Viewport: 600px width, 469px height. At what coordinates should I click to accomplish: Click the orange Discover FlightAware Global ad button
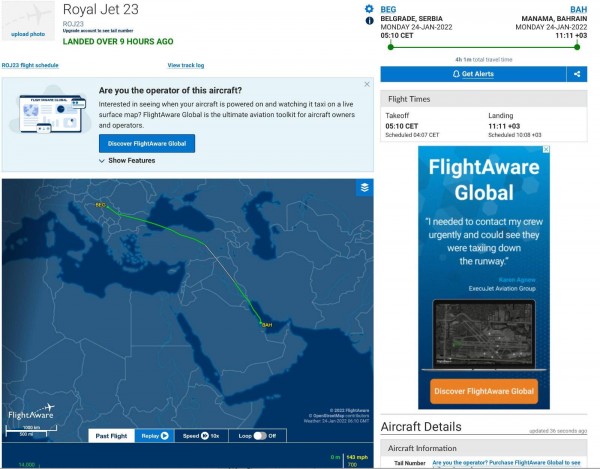point(484,391)
